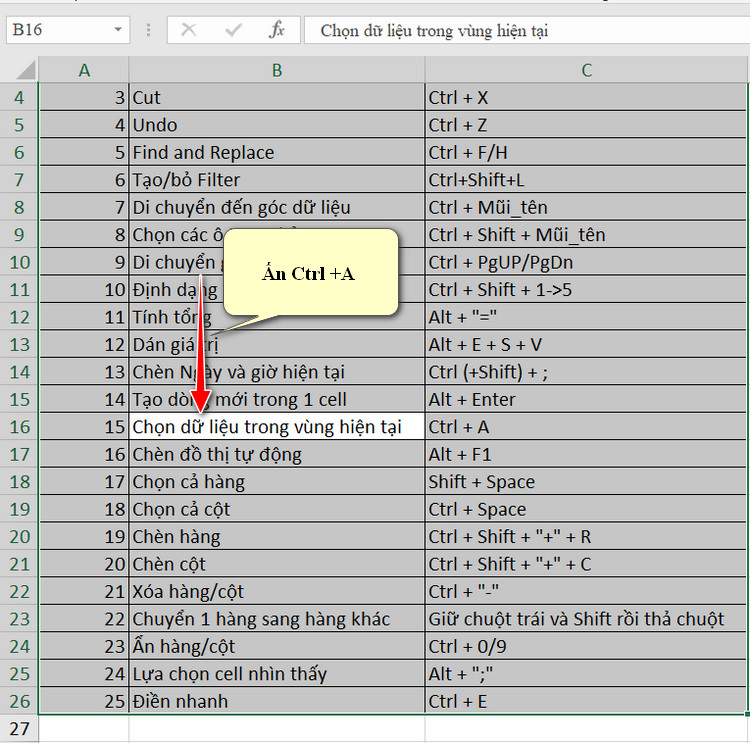Click the 'Ctrl (+Shift) + ;' cell

pos(585,372)
